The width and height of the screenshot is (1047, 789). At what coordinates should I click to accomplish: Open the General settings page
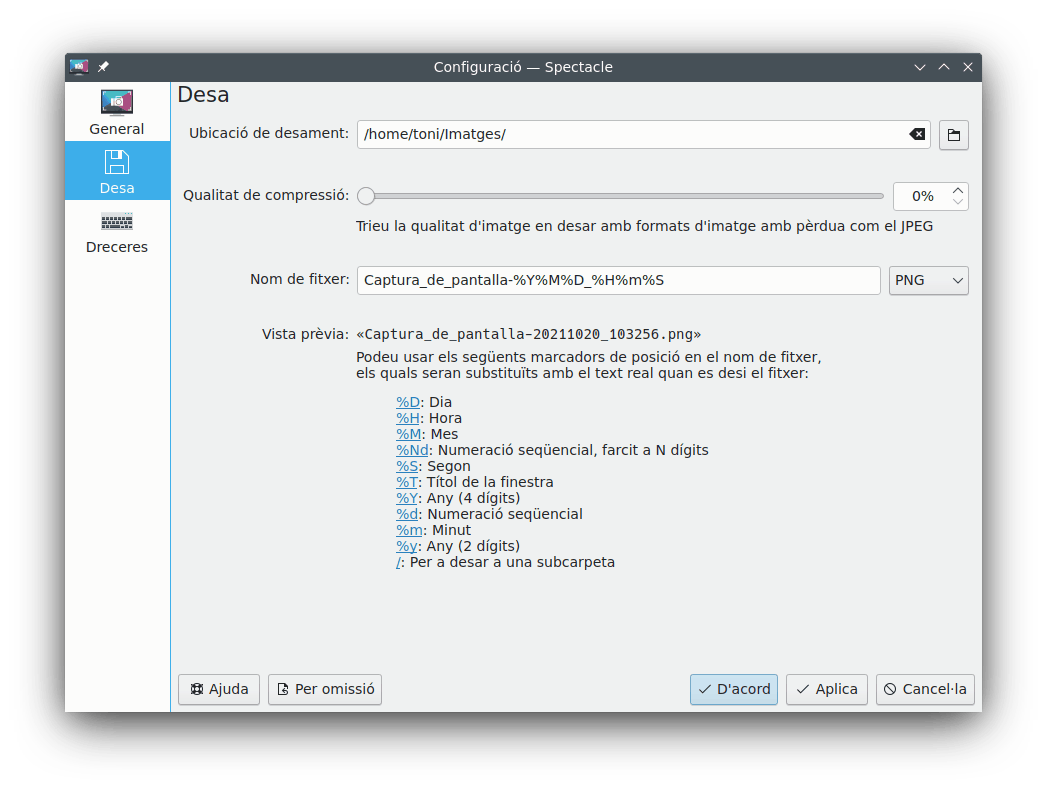pos(117,113)
